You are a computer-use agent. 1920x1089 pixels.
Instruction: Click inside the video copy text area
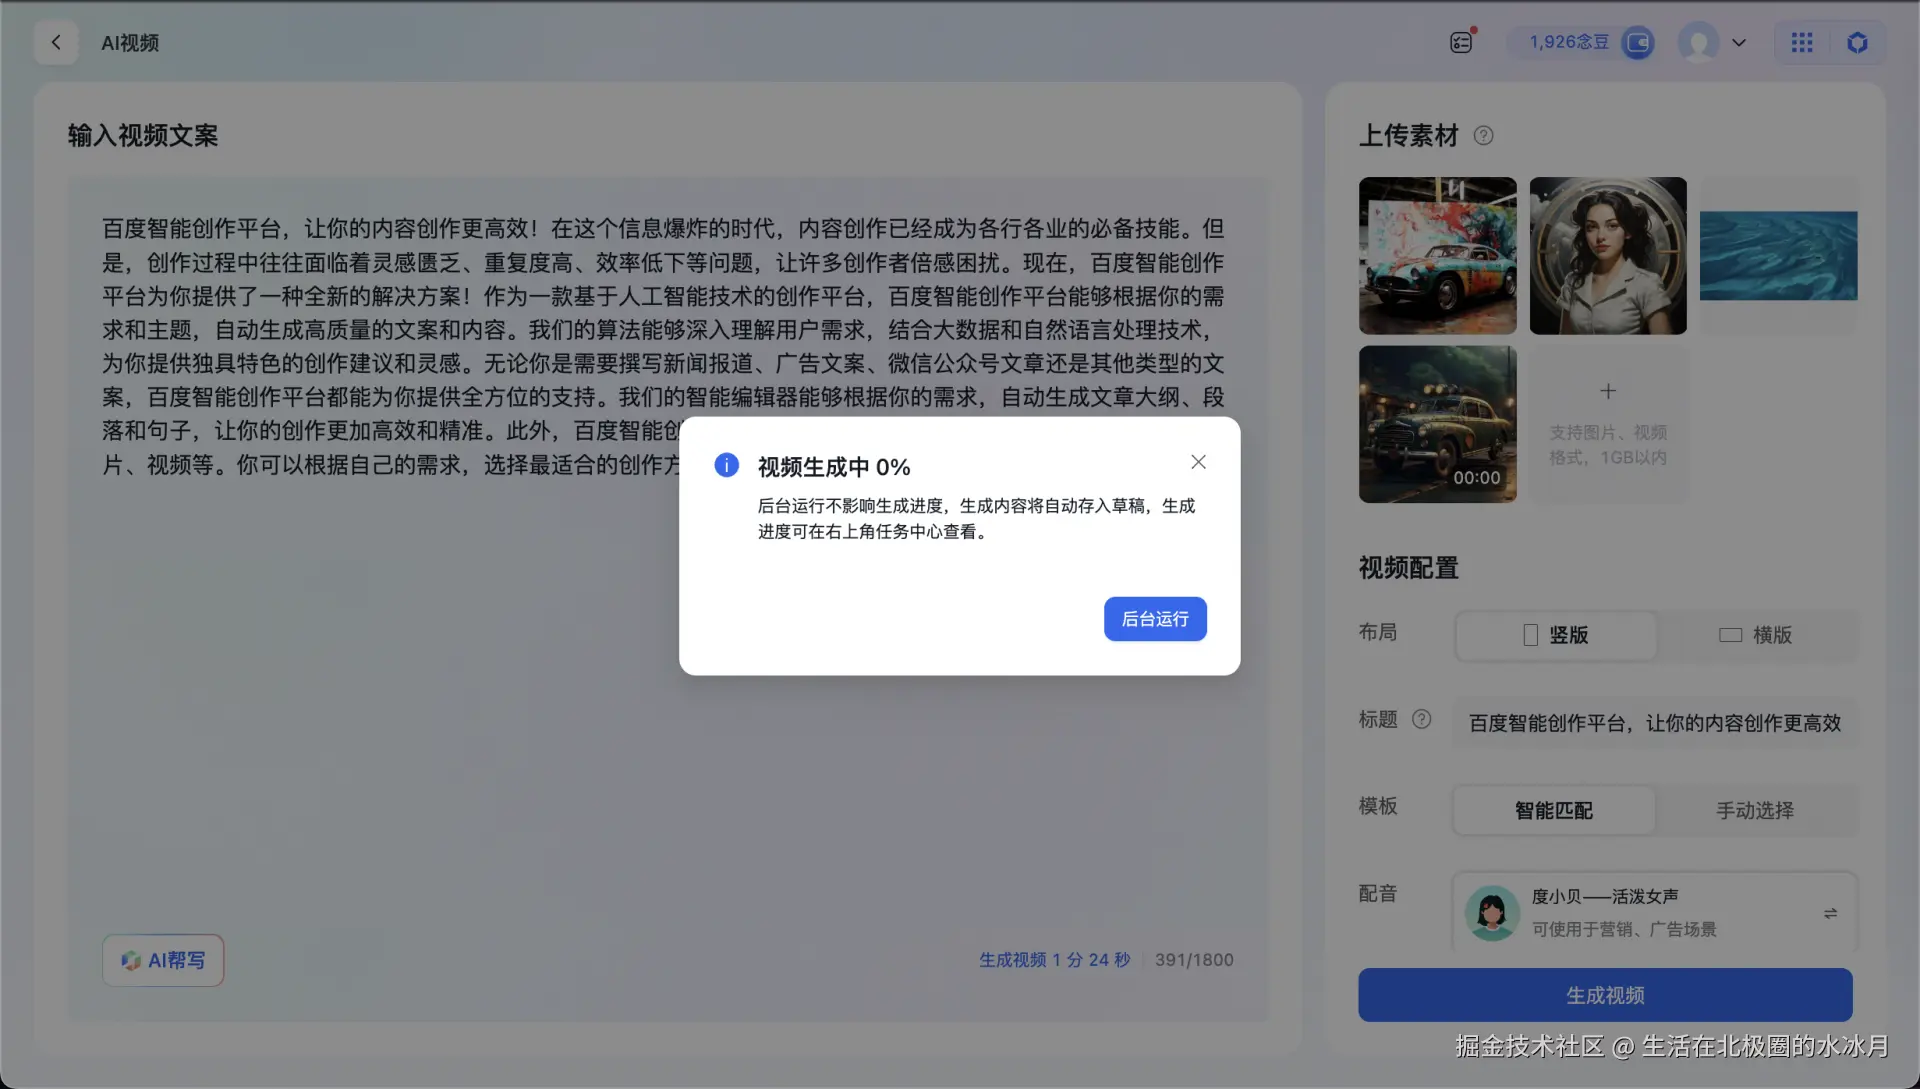(x=668, y=600)
